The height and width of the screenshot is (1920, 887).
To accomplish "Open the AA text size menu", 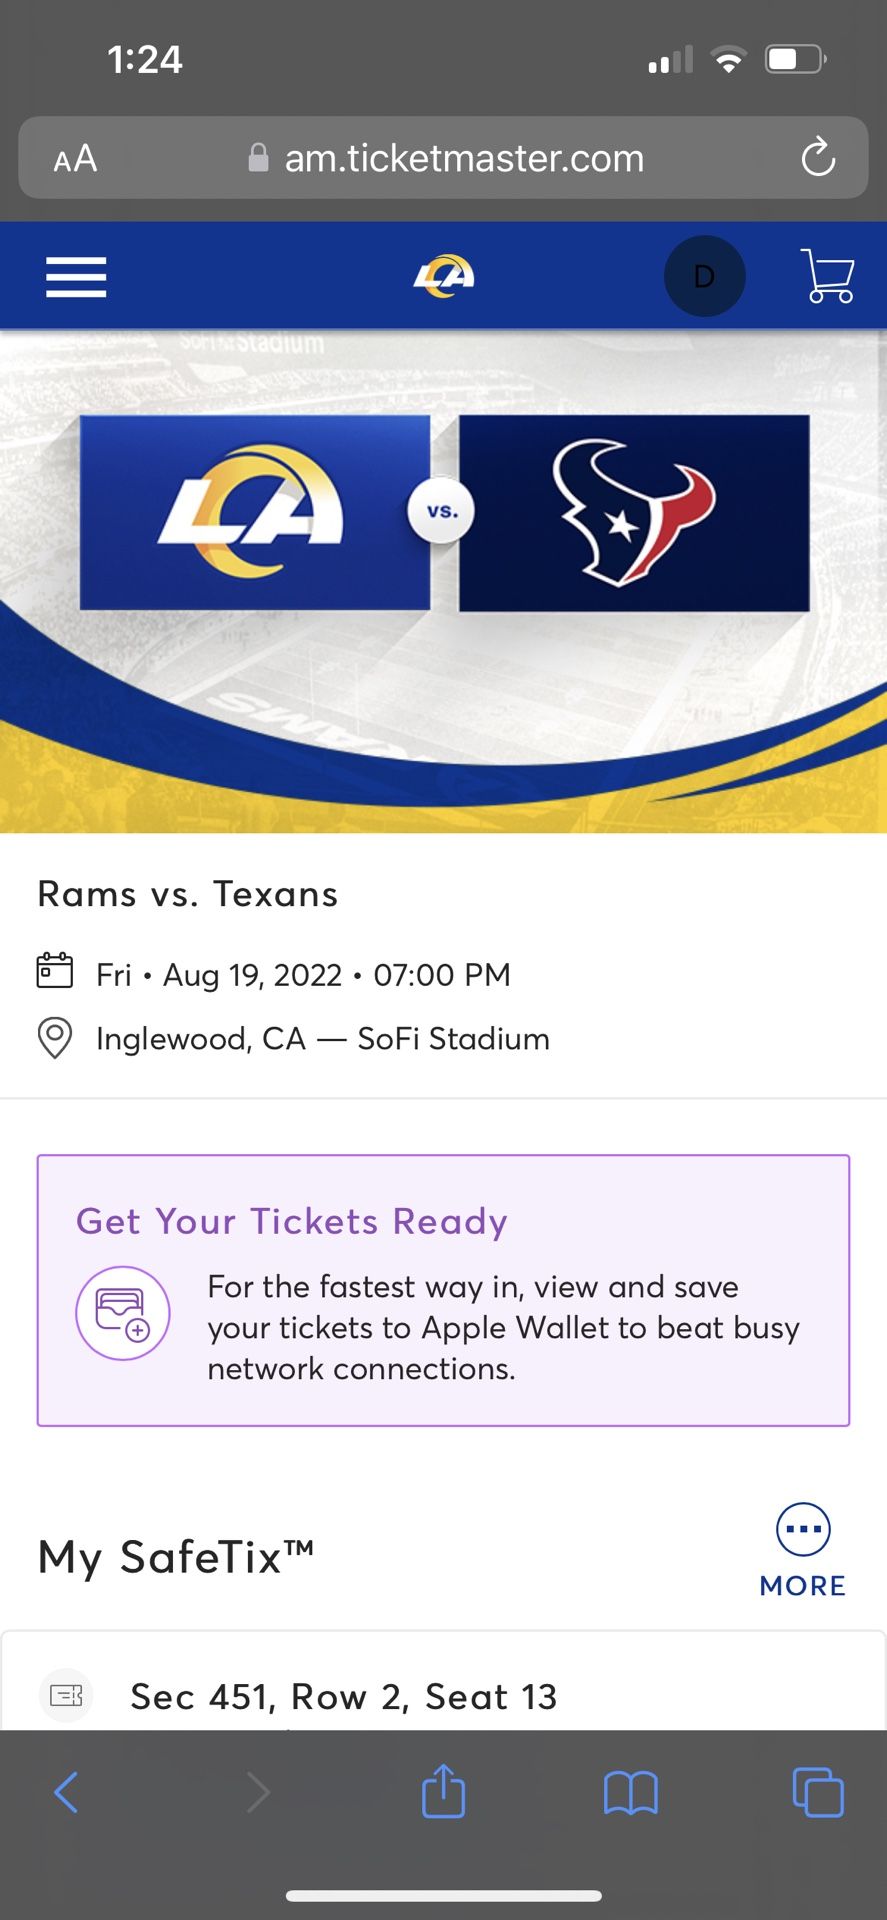I will click(75, 158).
